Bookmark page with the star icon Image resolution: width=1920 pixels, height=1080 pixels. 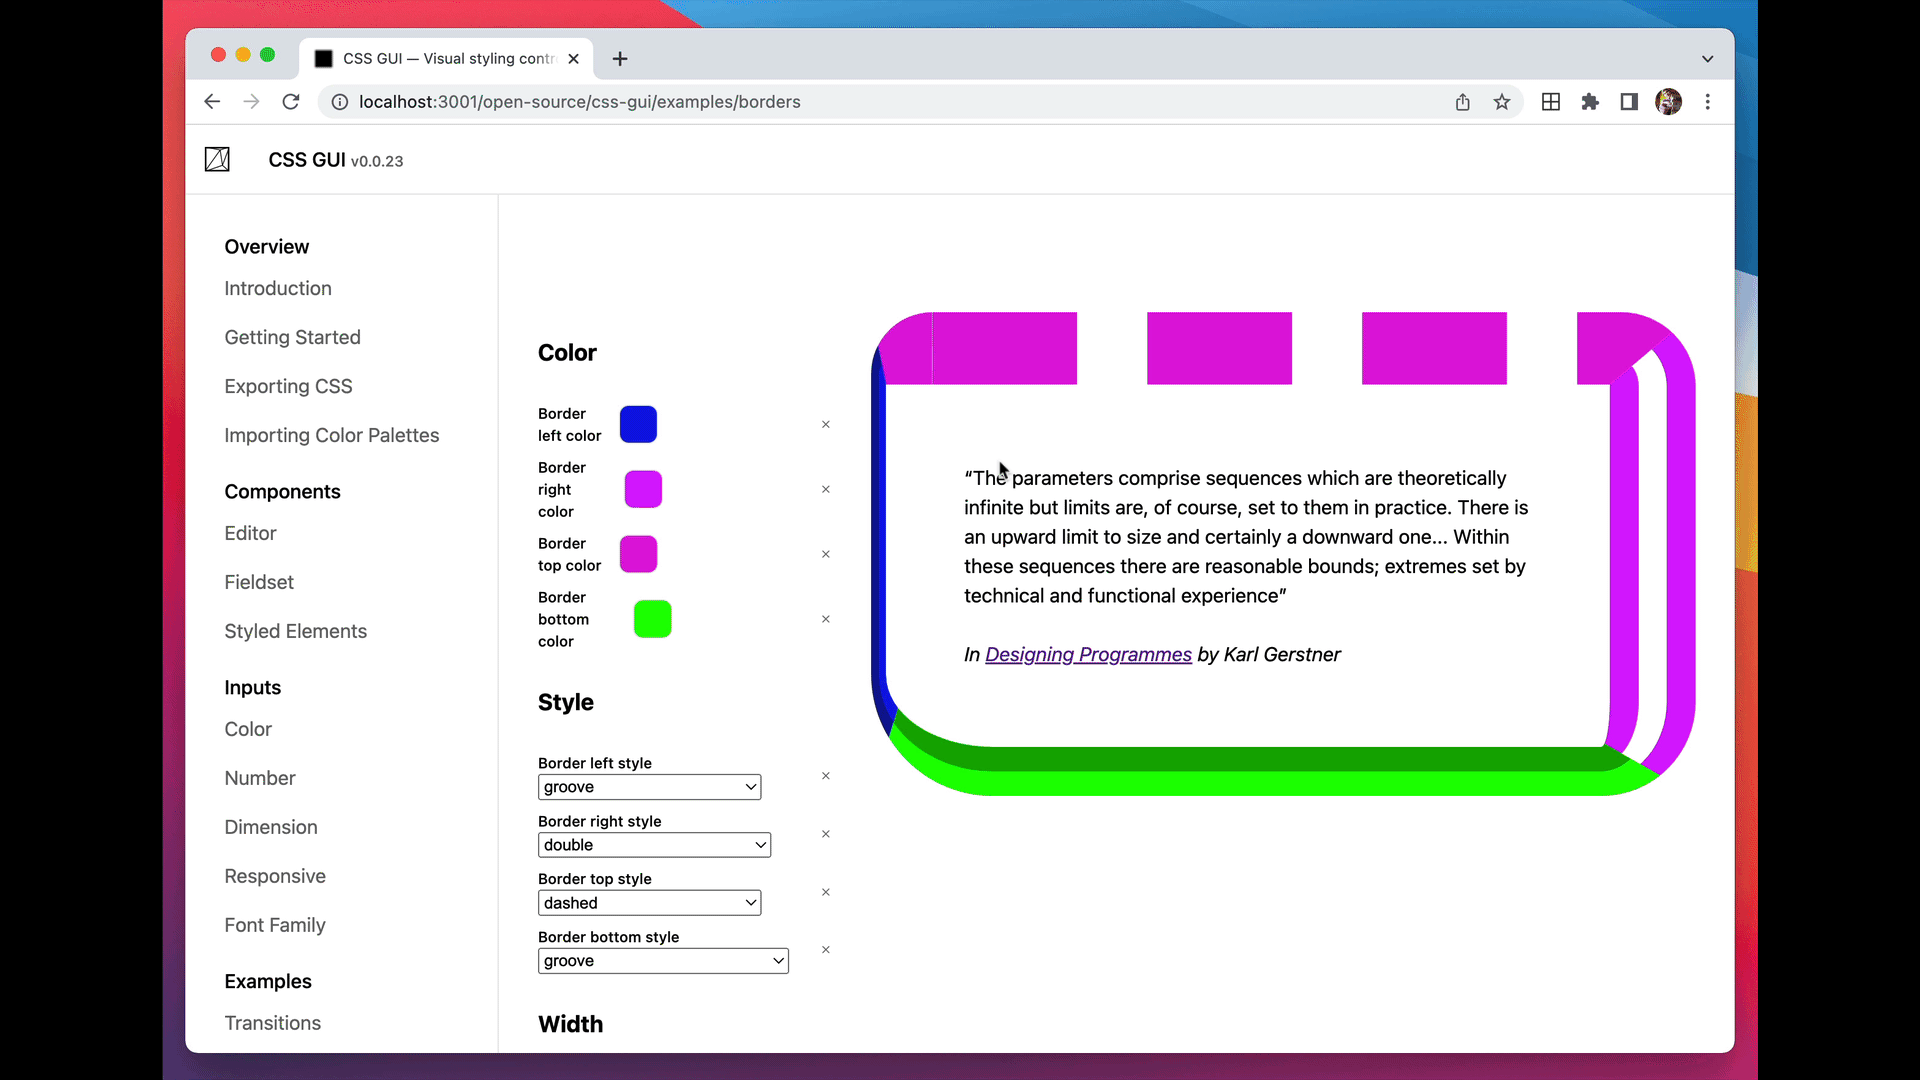pos(1502,102)
